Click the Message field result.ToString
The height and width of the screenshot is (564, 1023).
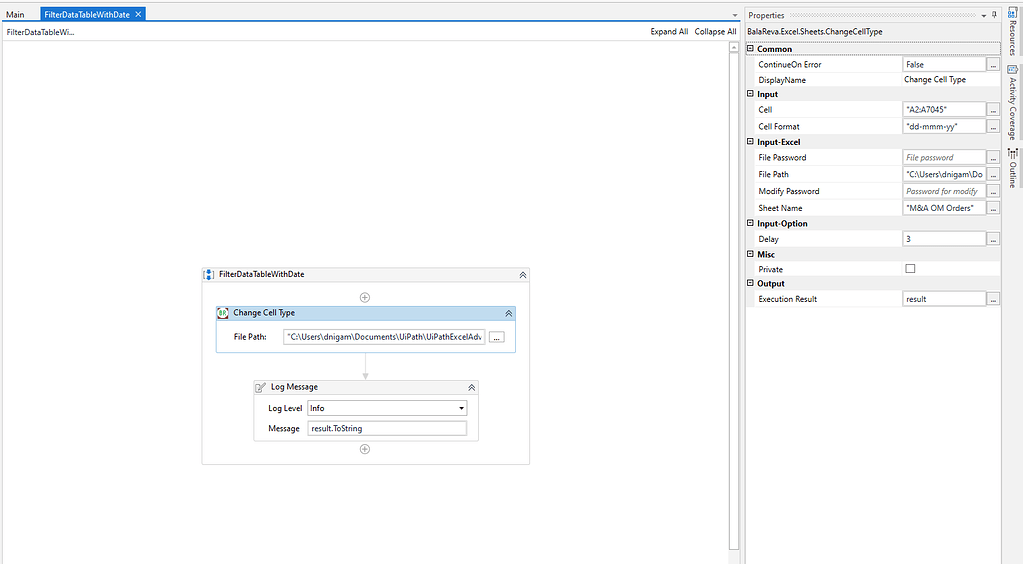(x=387, y=428)
